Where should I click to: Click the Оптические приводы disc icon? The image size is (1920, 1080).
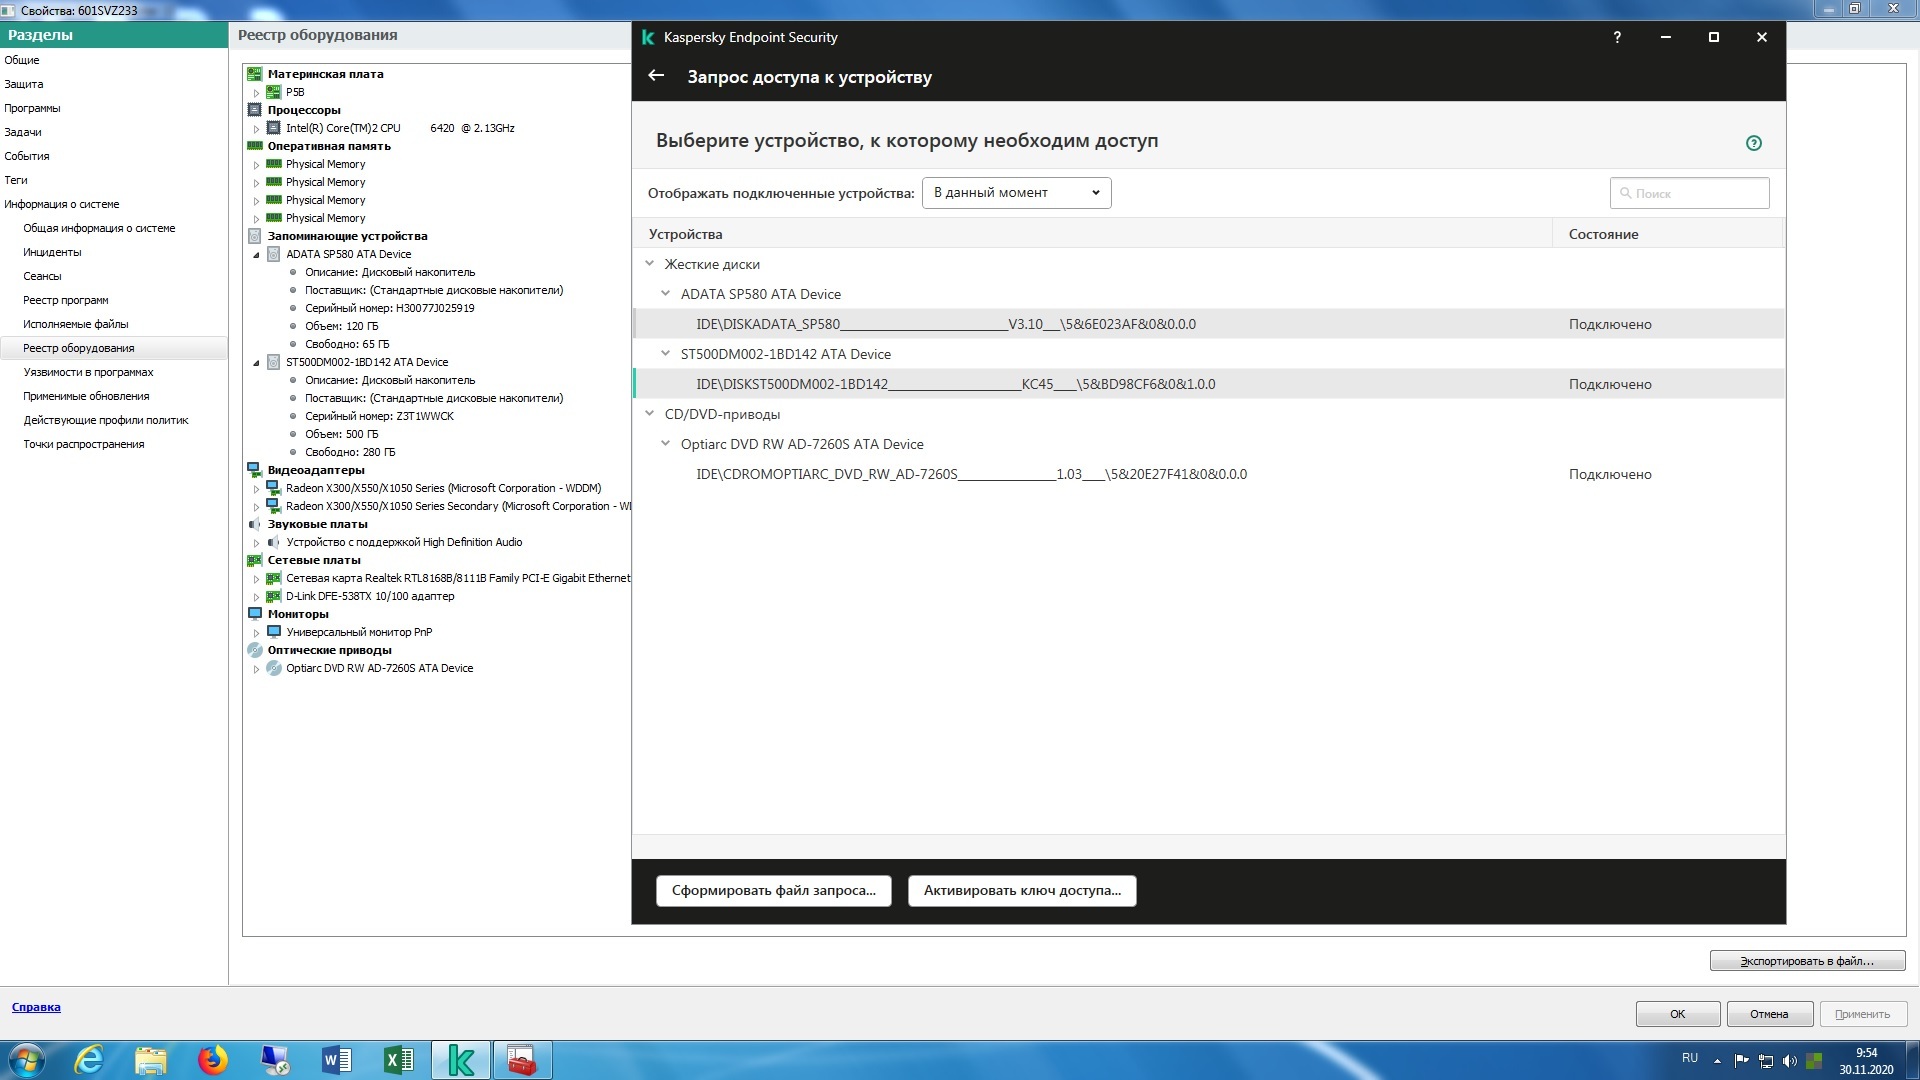click(254, 650)
